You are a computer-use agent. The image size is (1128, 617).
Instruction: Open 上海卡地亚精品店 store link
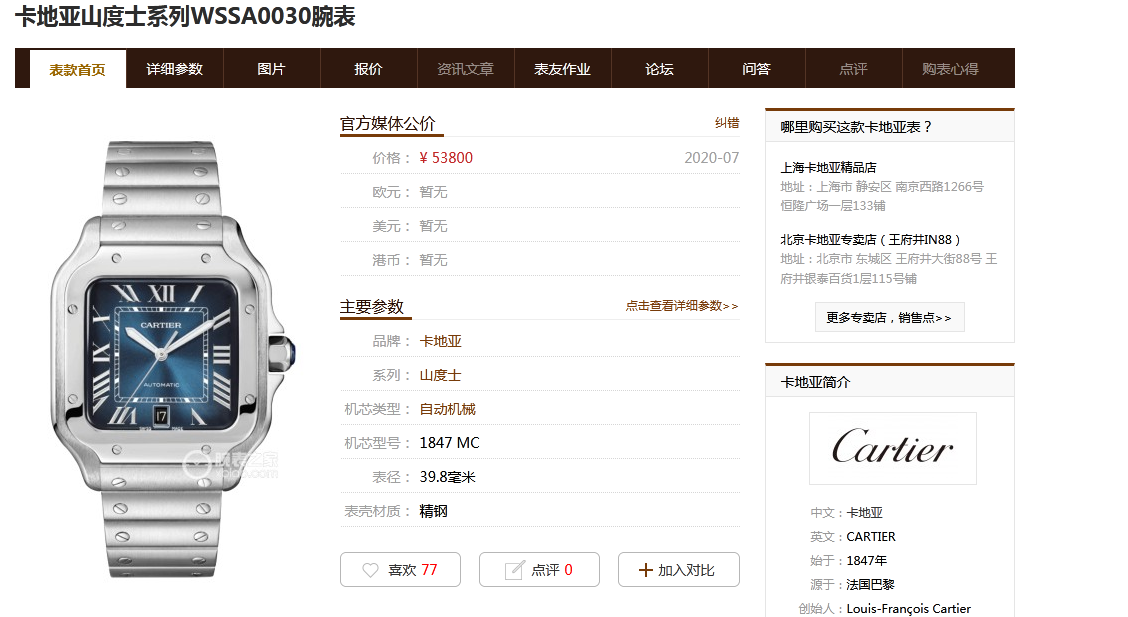(x=829, y=168)
